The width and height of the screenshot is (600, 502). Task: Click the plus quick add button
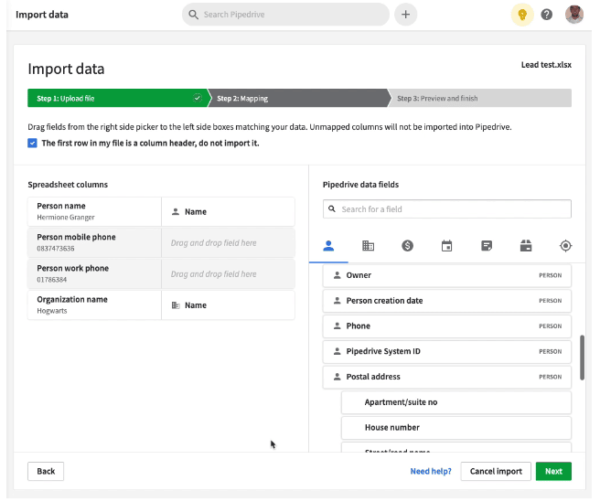click(x=406, y=15)
